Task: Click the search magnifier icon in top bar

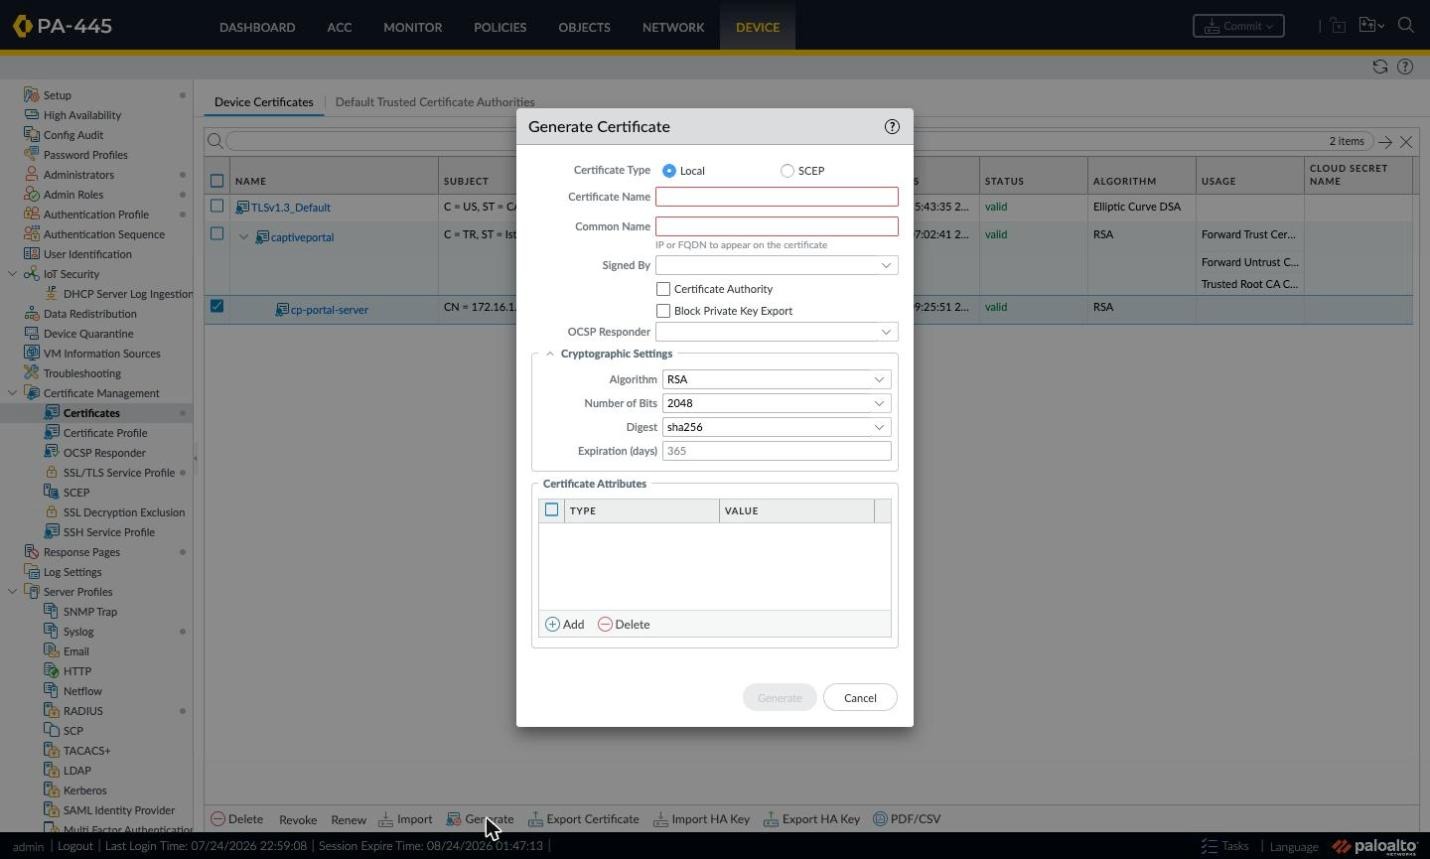Action: pos(1405,26)
